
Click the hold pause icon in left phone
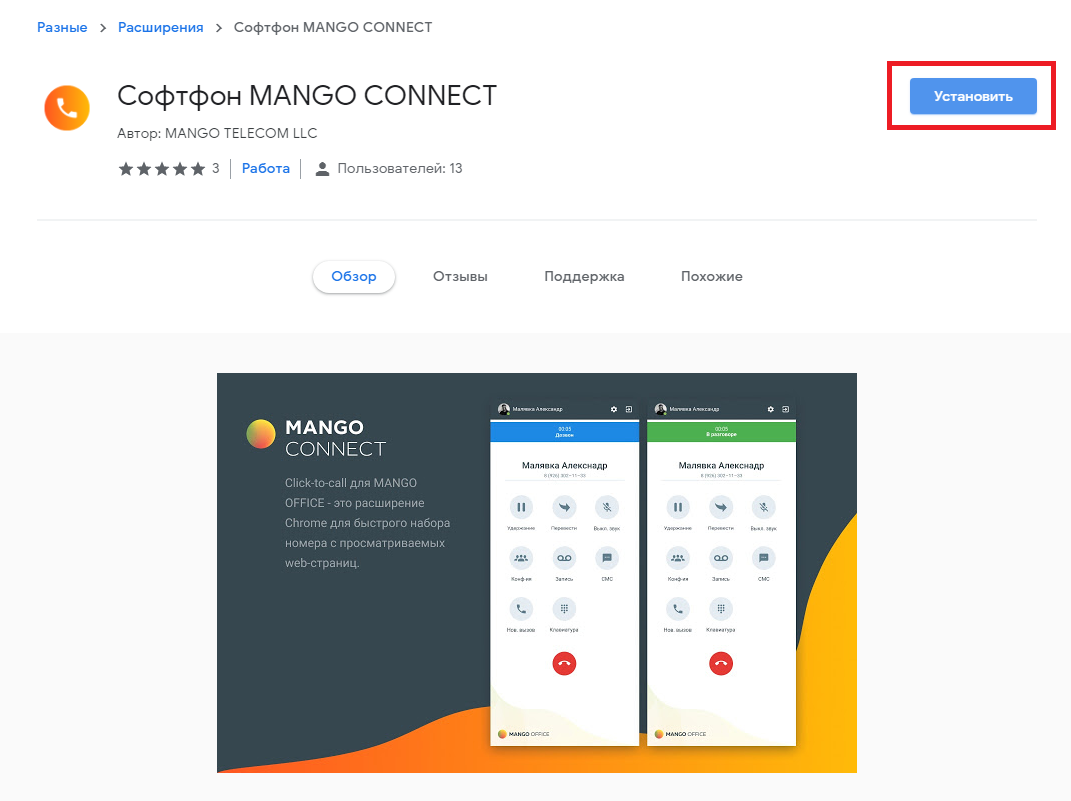pos(521,507)
